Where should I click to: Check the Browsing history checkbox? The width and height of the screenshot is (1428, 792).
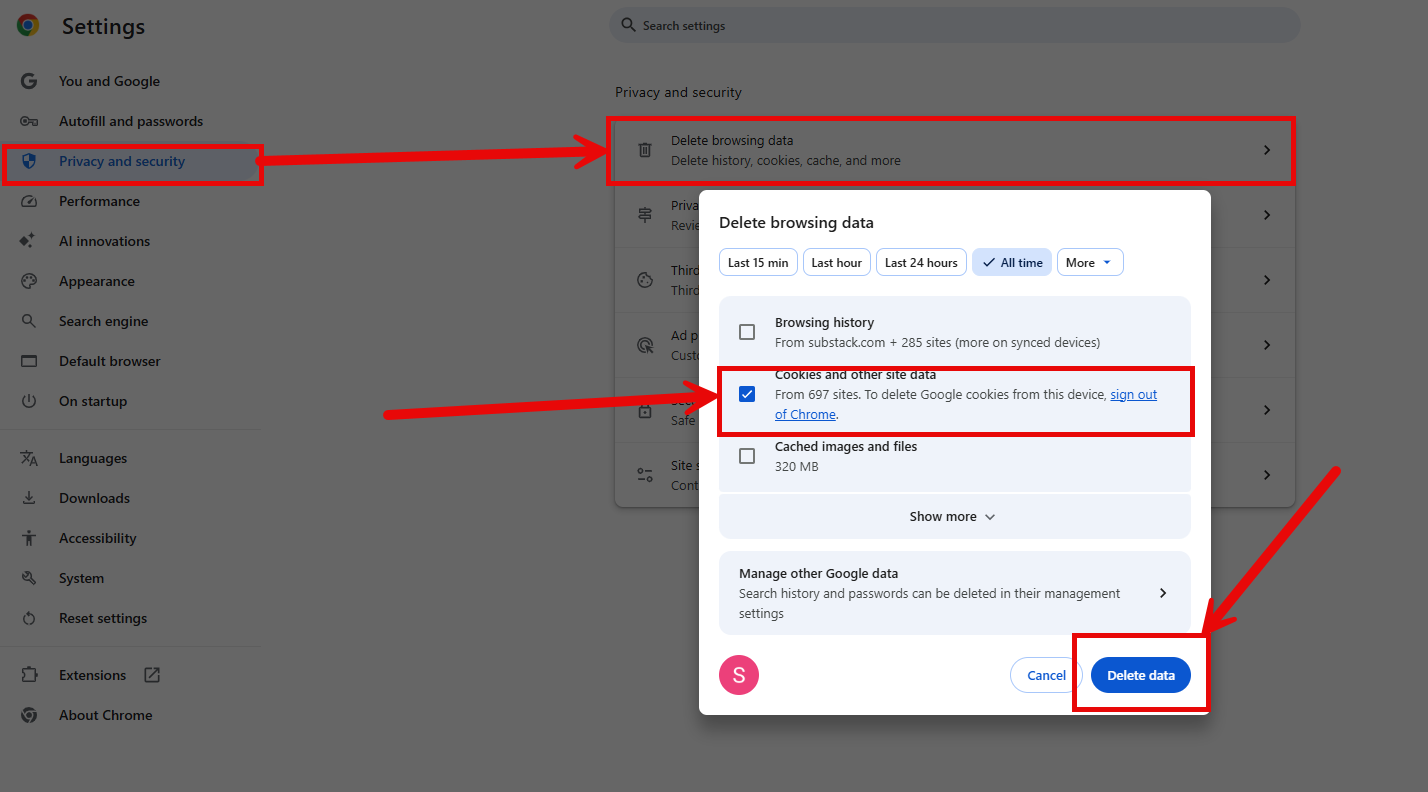pos(747,332)
